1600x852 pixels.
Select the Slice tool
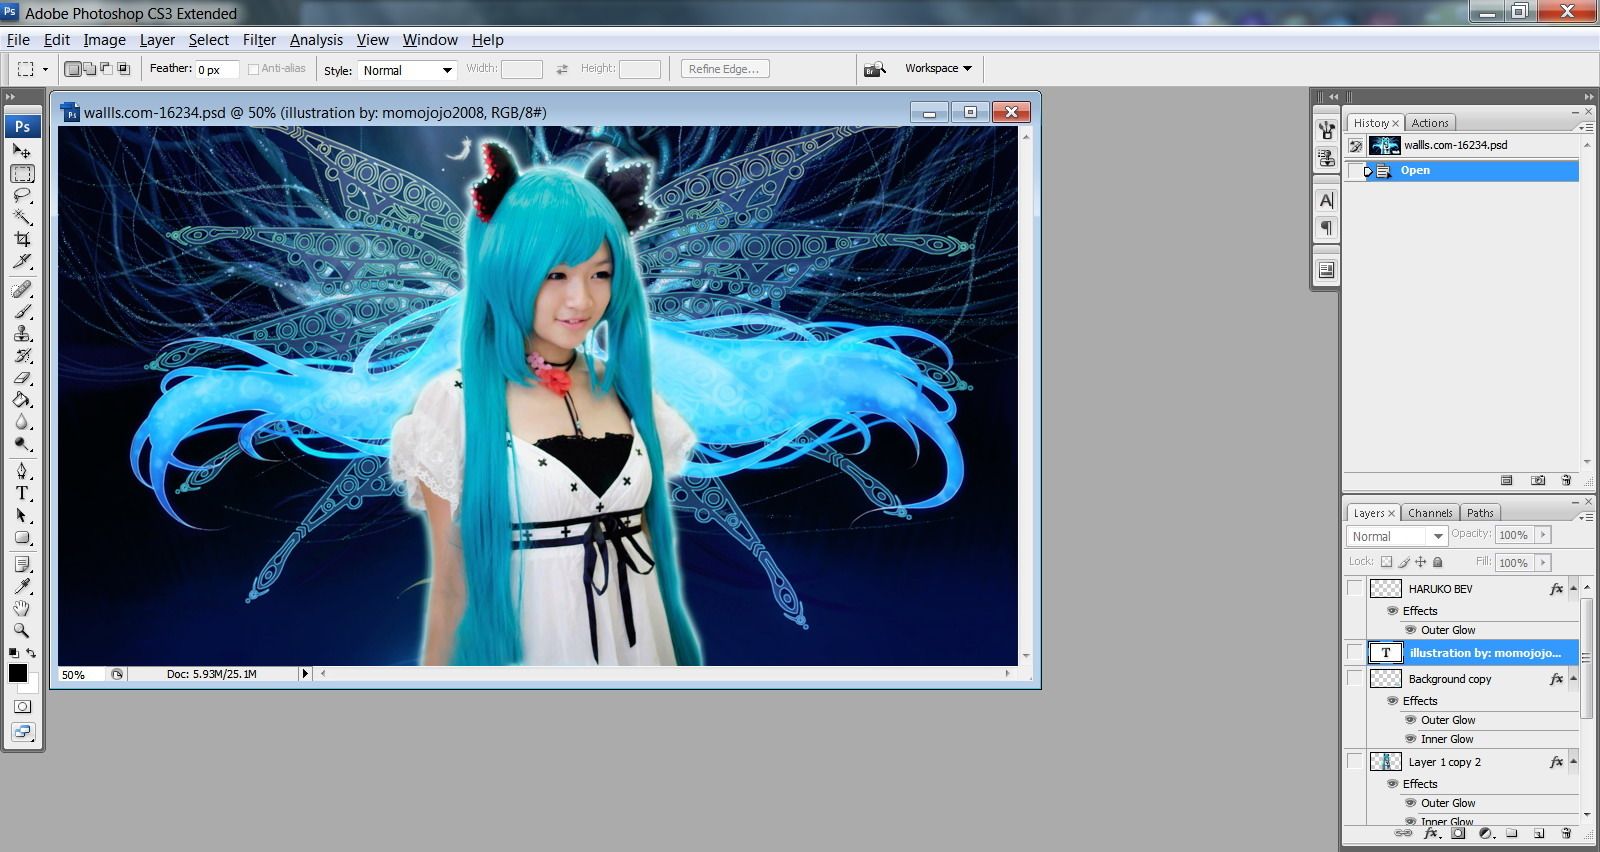pyautogui.click(x=22, y=261)
